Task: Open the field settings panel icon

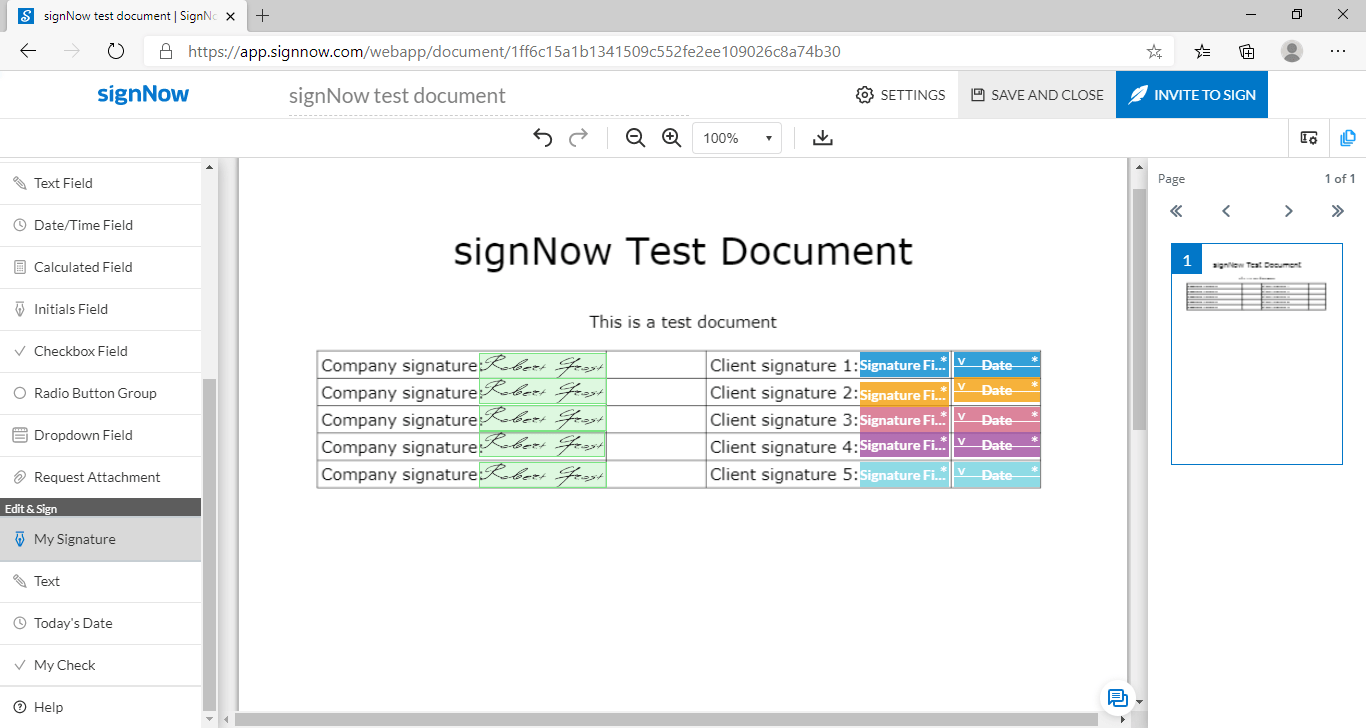Action: pyautogui.click(x=1309, y=138)
